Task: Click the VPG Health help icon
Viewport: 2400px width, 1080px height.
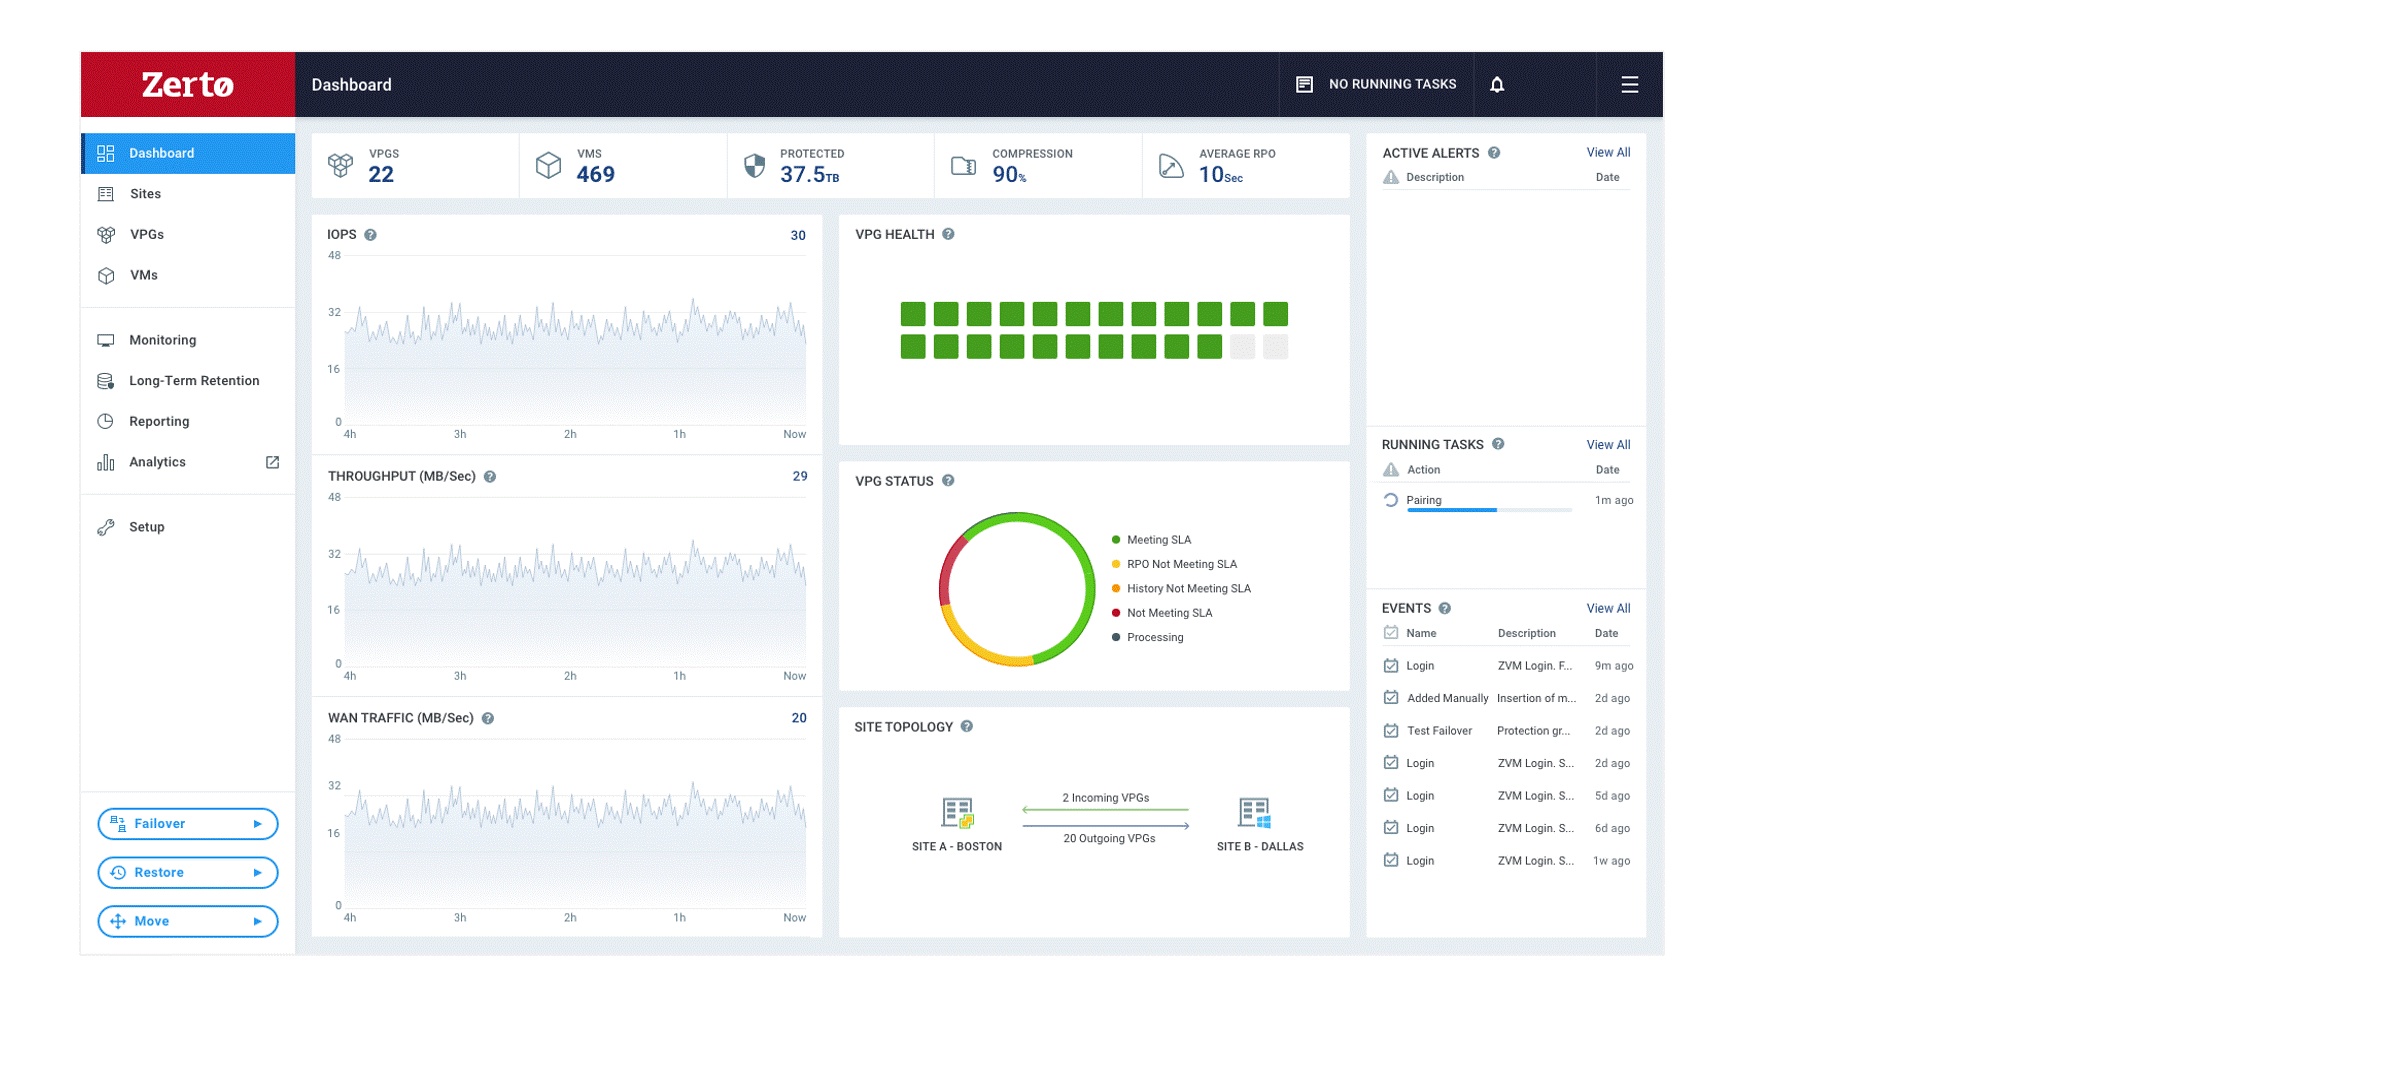Action: 948,234
